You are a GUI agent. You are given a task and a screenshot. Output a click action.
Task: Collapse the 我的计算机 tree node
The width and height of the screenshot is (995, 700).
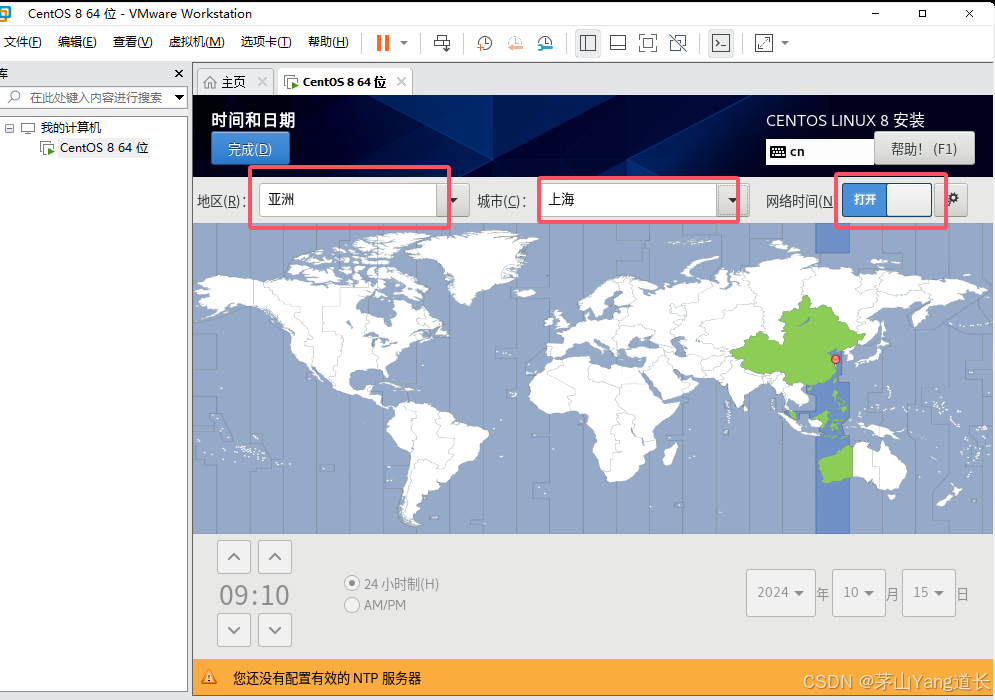point(10,128)
